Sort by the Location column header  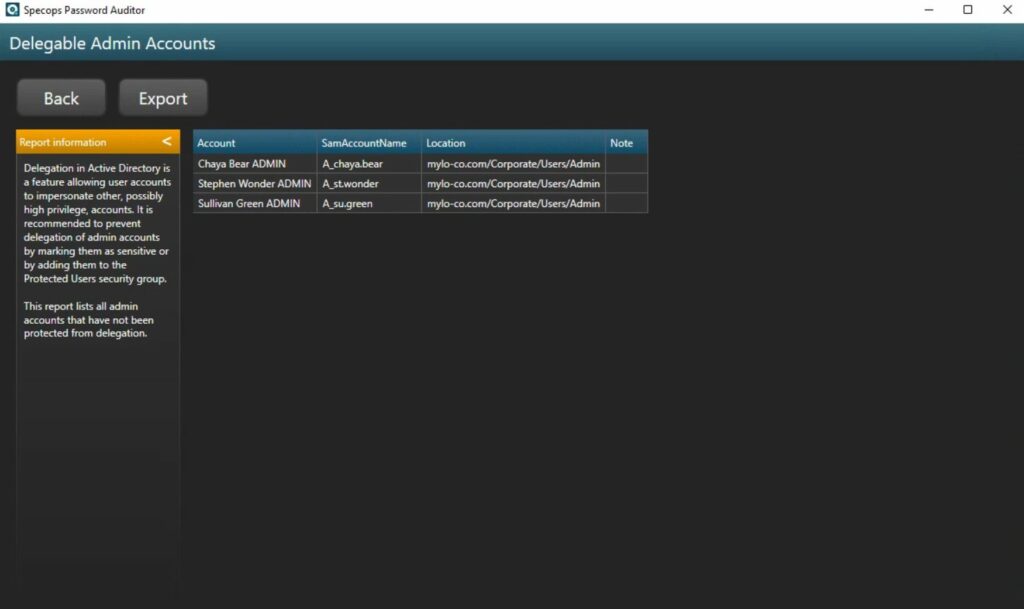pos(513,142)
